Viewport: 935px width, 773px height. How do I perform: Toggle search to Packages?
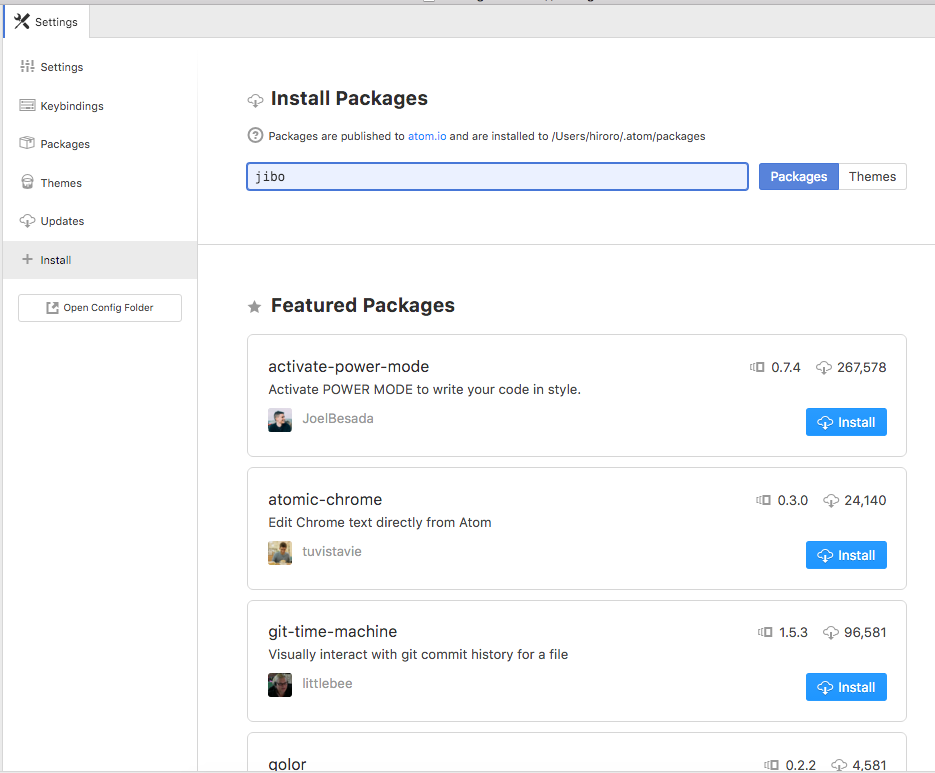click(798, 177)
